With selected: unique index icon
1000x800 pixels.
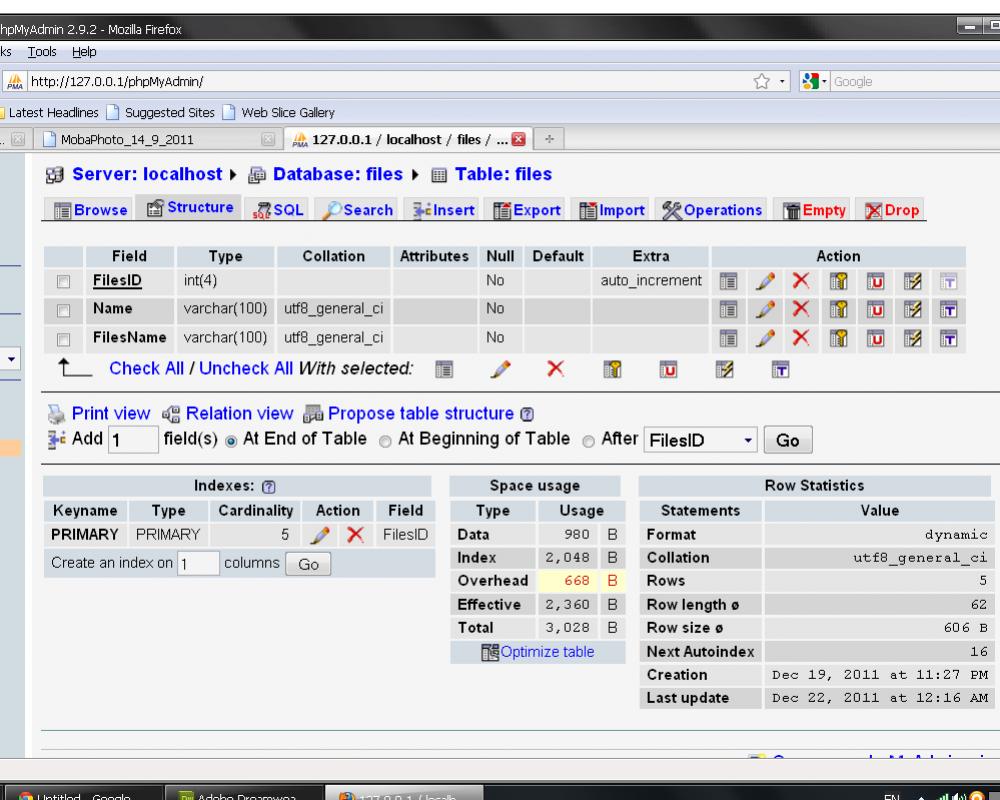point(668,369)
